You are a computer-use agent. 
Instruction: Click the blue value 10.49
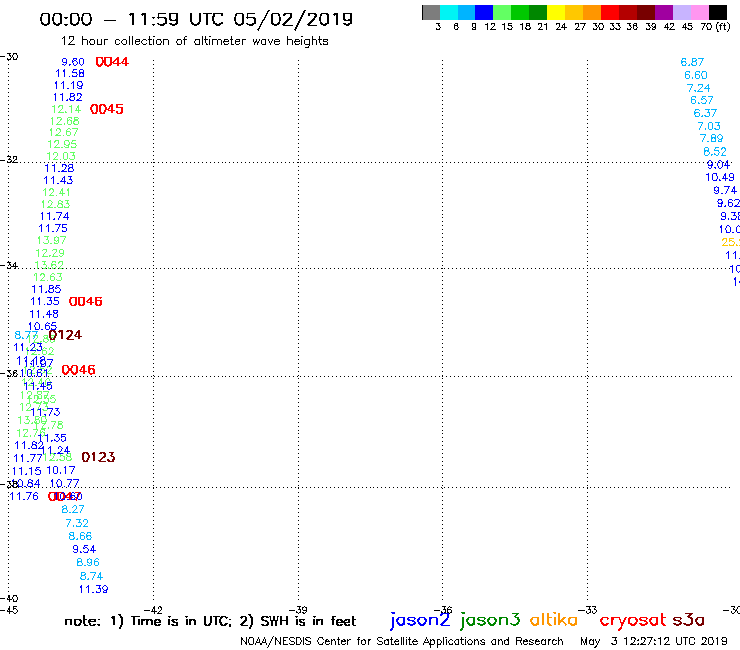[x=720, y=177]
